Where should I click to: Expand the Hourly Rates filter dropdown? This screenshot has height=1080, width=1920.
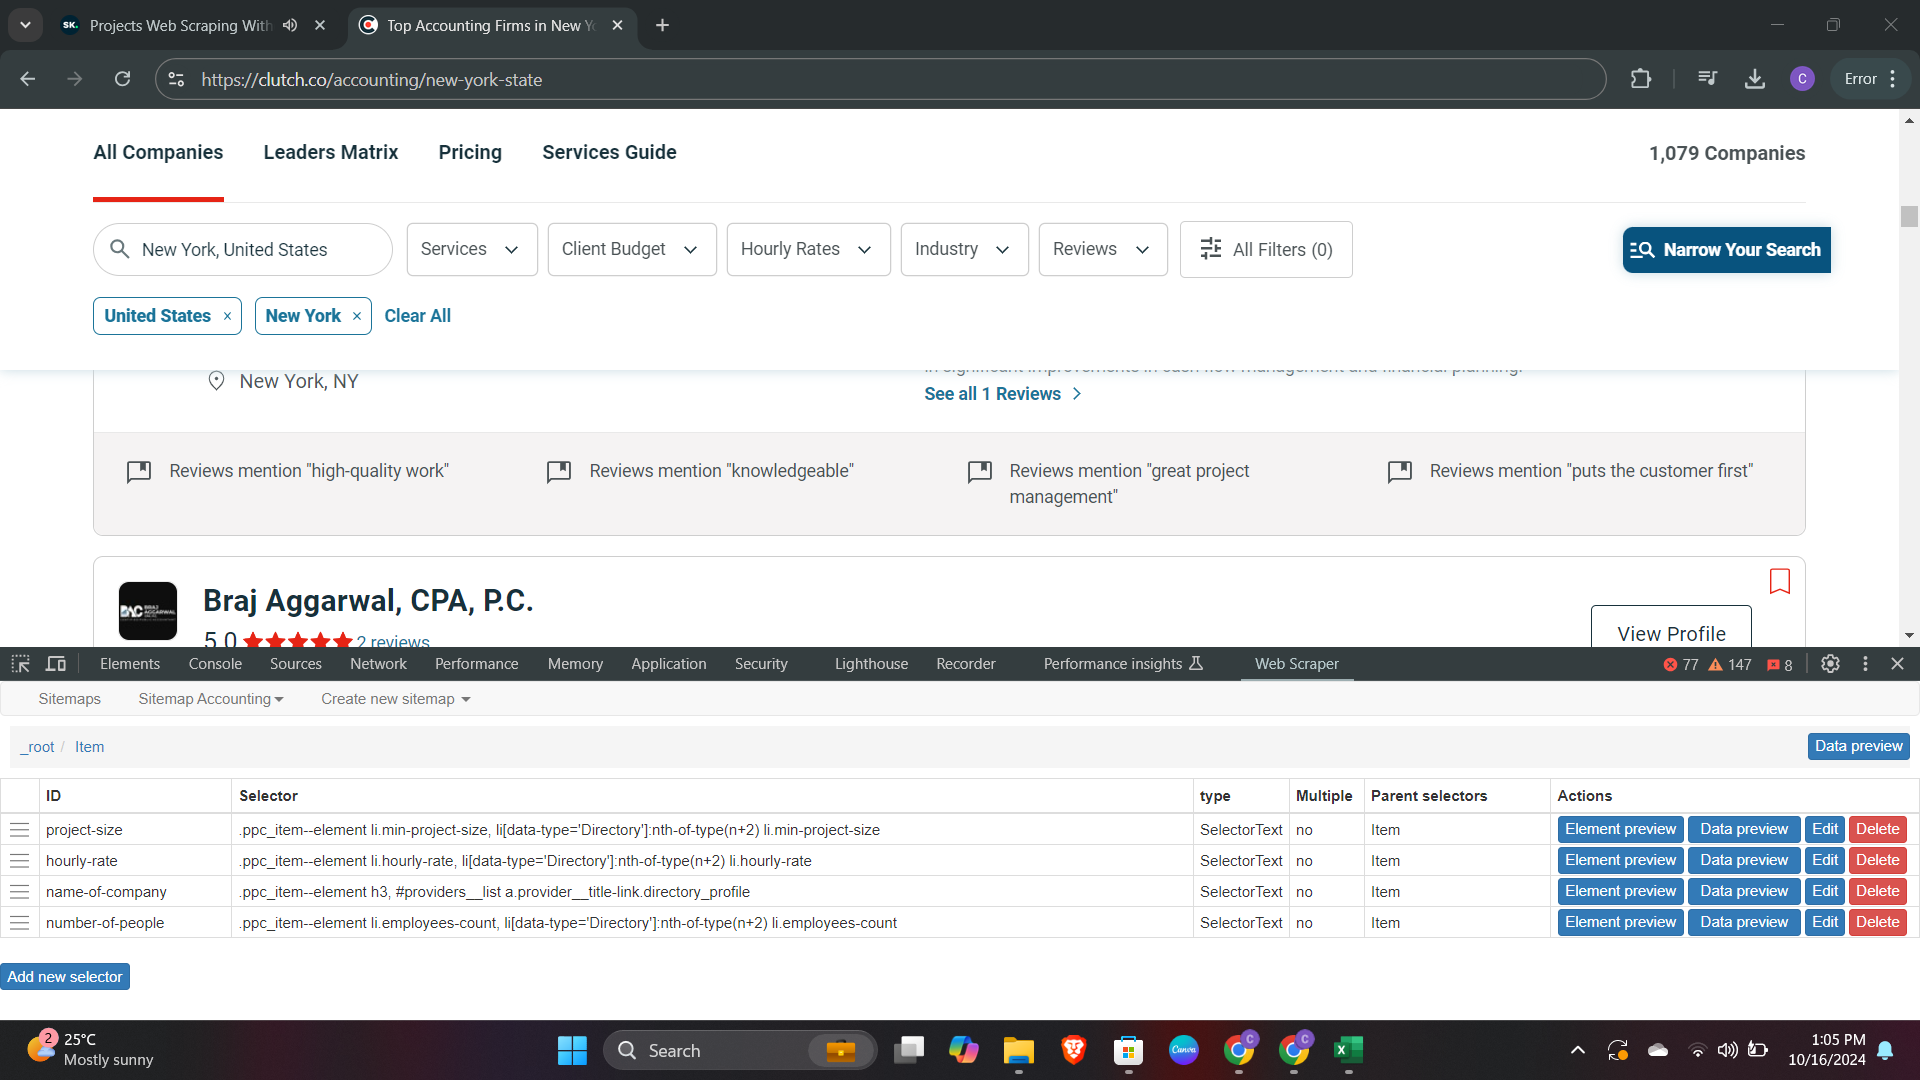click(808, 250)
